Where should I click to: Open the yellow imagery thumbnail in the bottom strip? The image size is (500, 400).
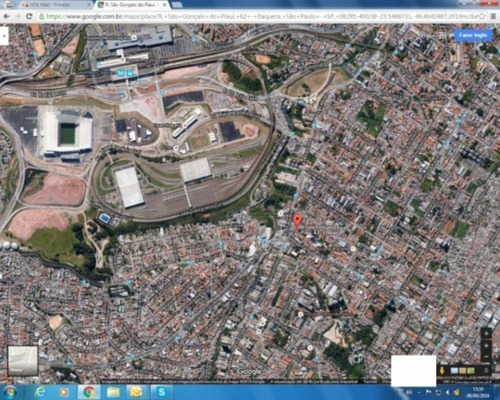[x=463, y=370]
